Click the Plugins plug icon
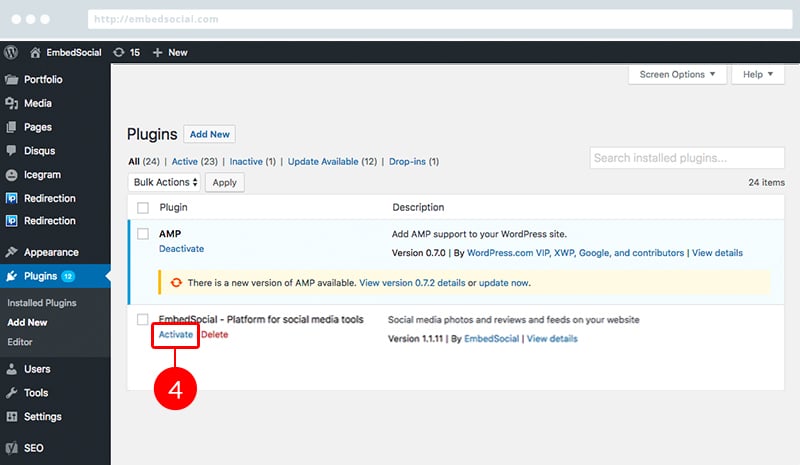Image resolution: width=800 pixels, height=465 pixels. 11,276
